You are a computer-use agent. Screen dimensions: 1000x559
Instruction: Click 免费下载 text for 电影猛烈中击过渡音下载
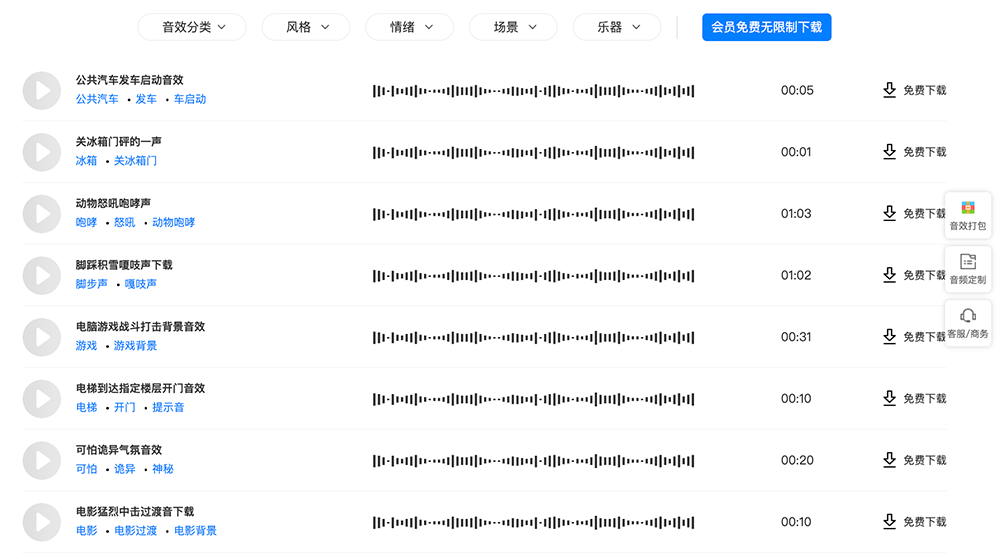click(x=925, y=522)
